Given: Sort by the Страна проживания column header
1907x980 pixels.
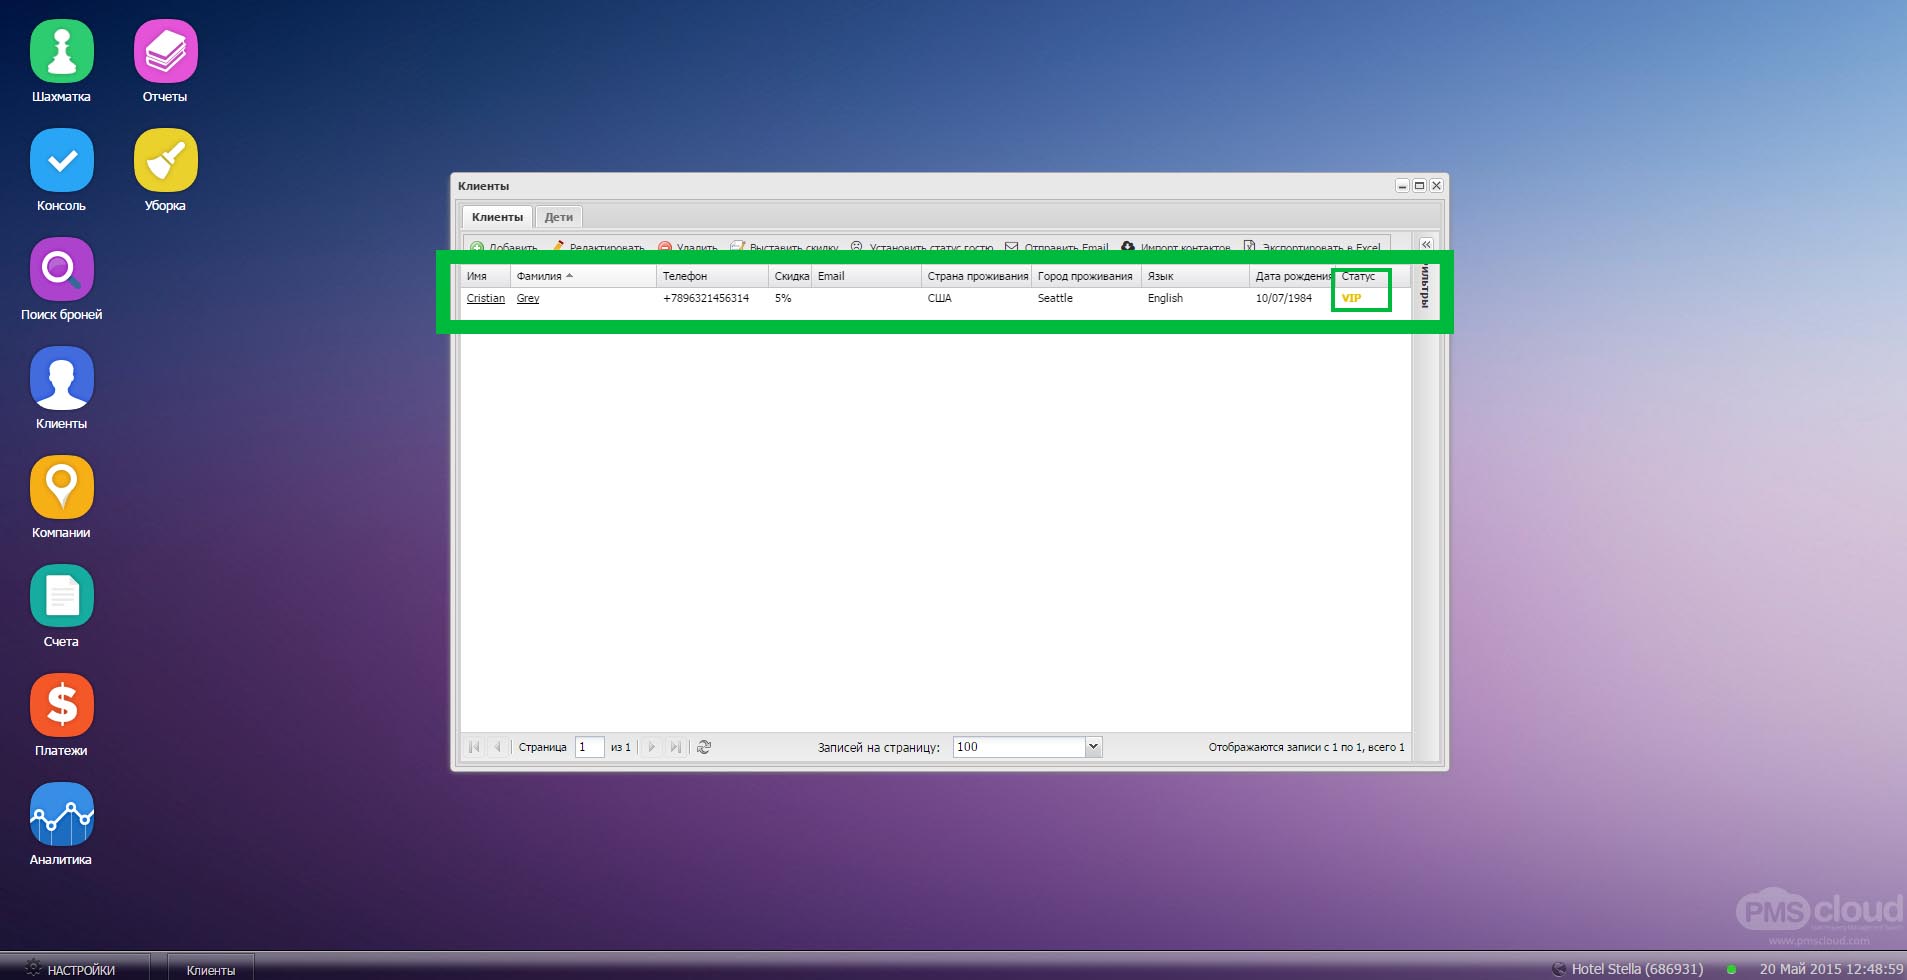Looking at the screenshot, I should coord(976,276).
